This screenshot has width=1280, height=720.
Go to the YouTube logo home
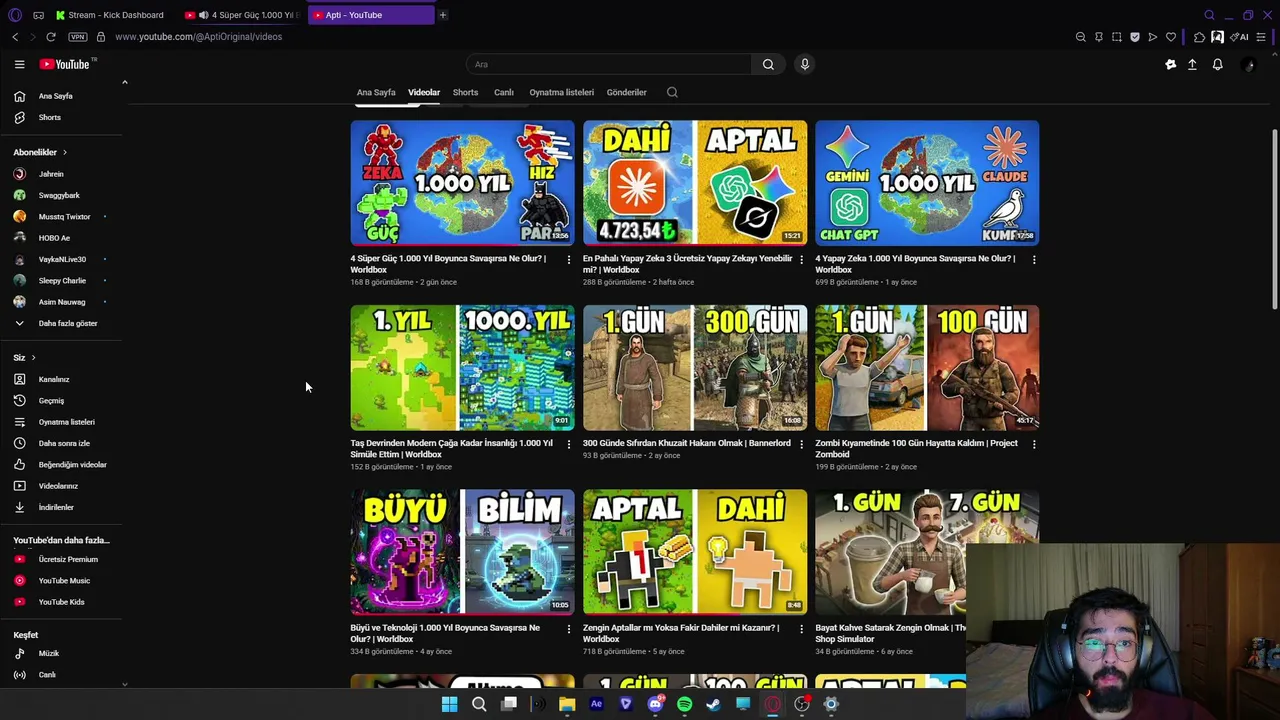pos(67,64)
